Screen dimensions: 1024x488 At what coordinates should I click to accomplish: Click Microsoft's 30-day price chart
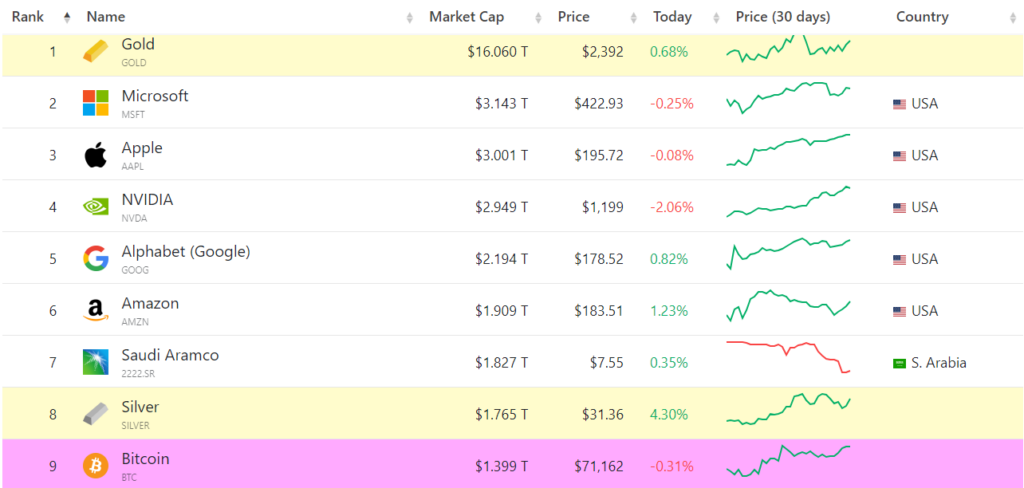coord(788,97)
